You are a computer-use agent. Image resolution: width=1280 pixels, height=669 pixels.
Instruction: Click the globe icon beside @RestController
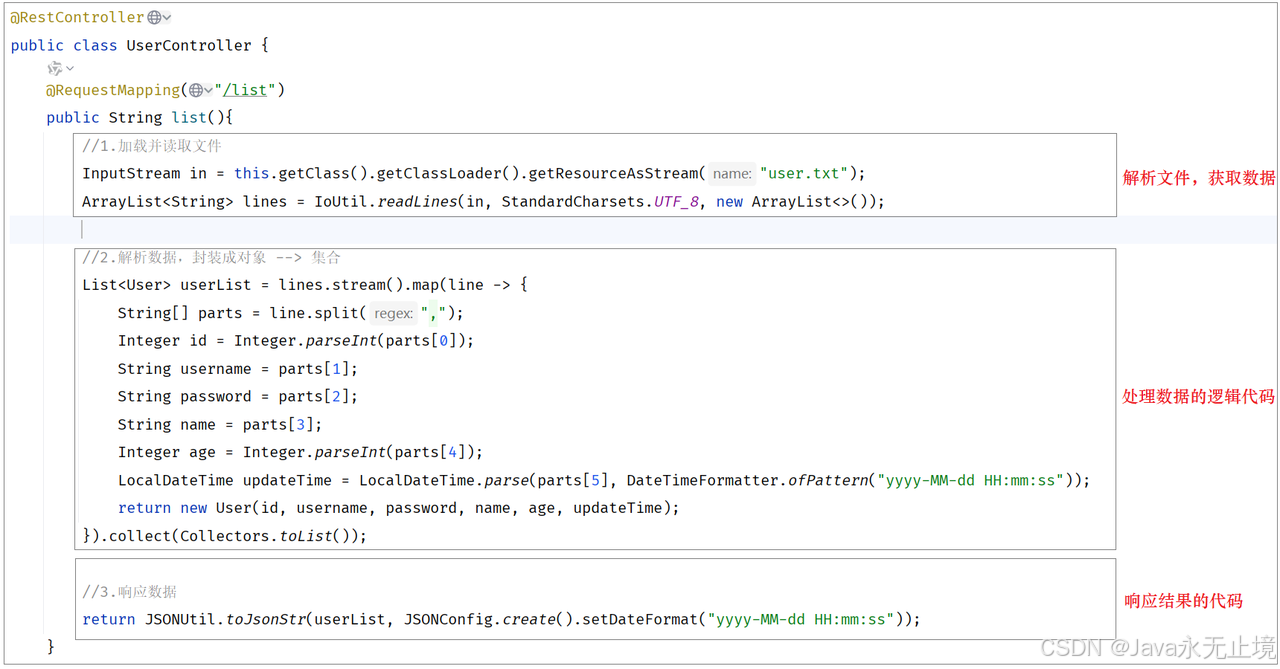[154, 17]
